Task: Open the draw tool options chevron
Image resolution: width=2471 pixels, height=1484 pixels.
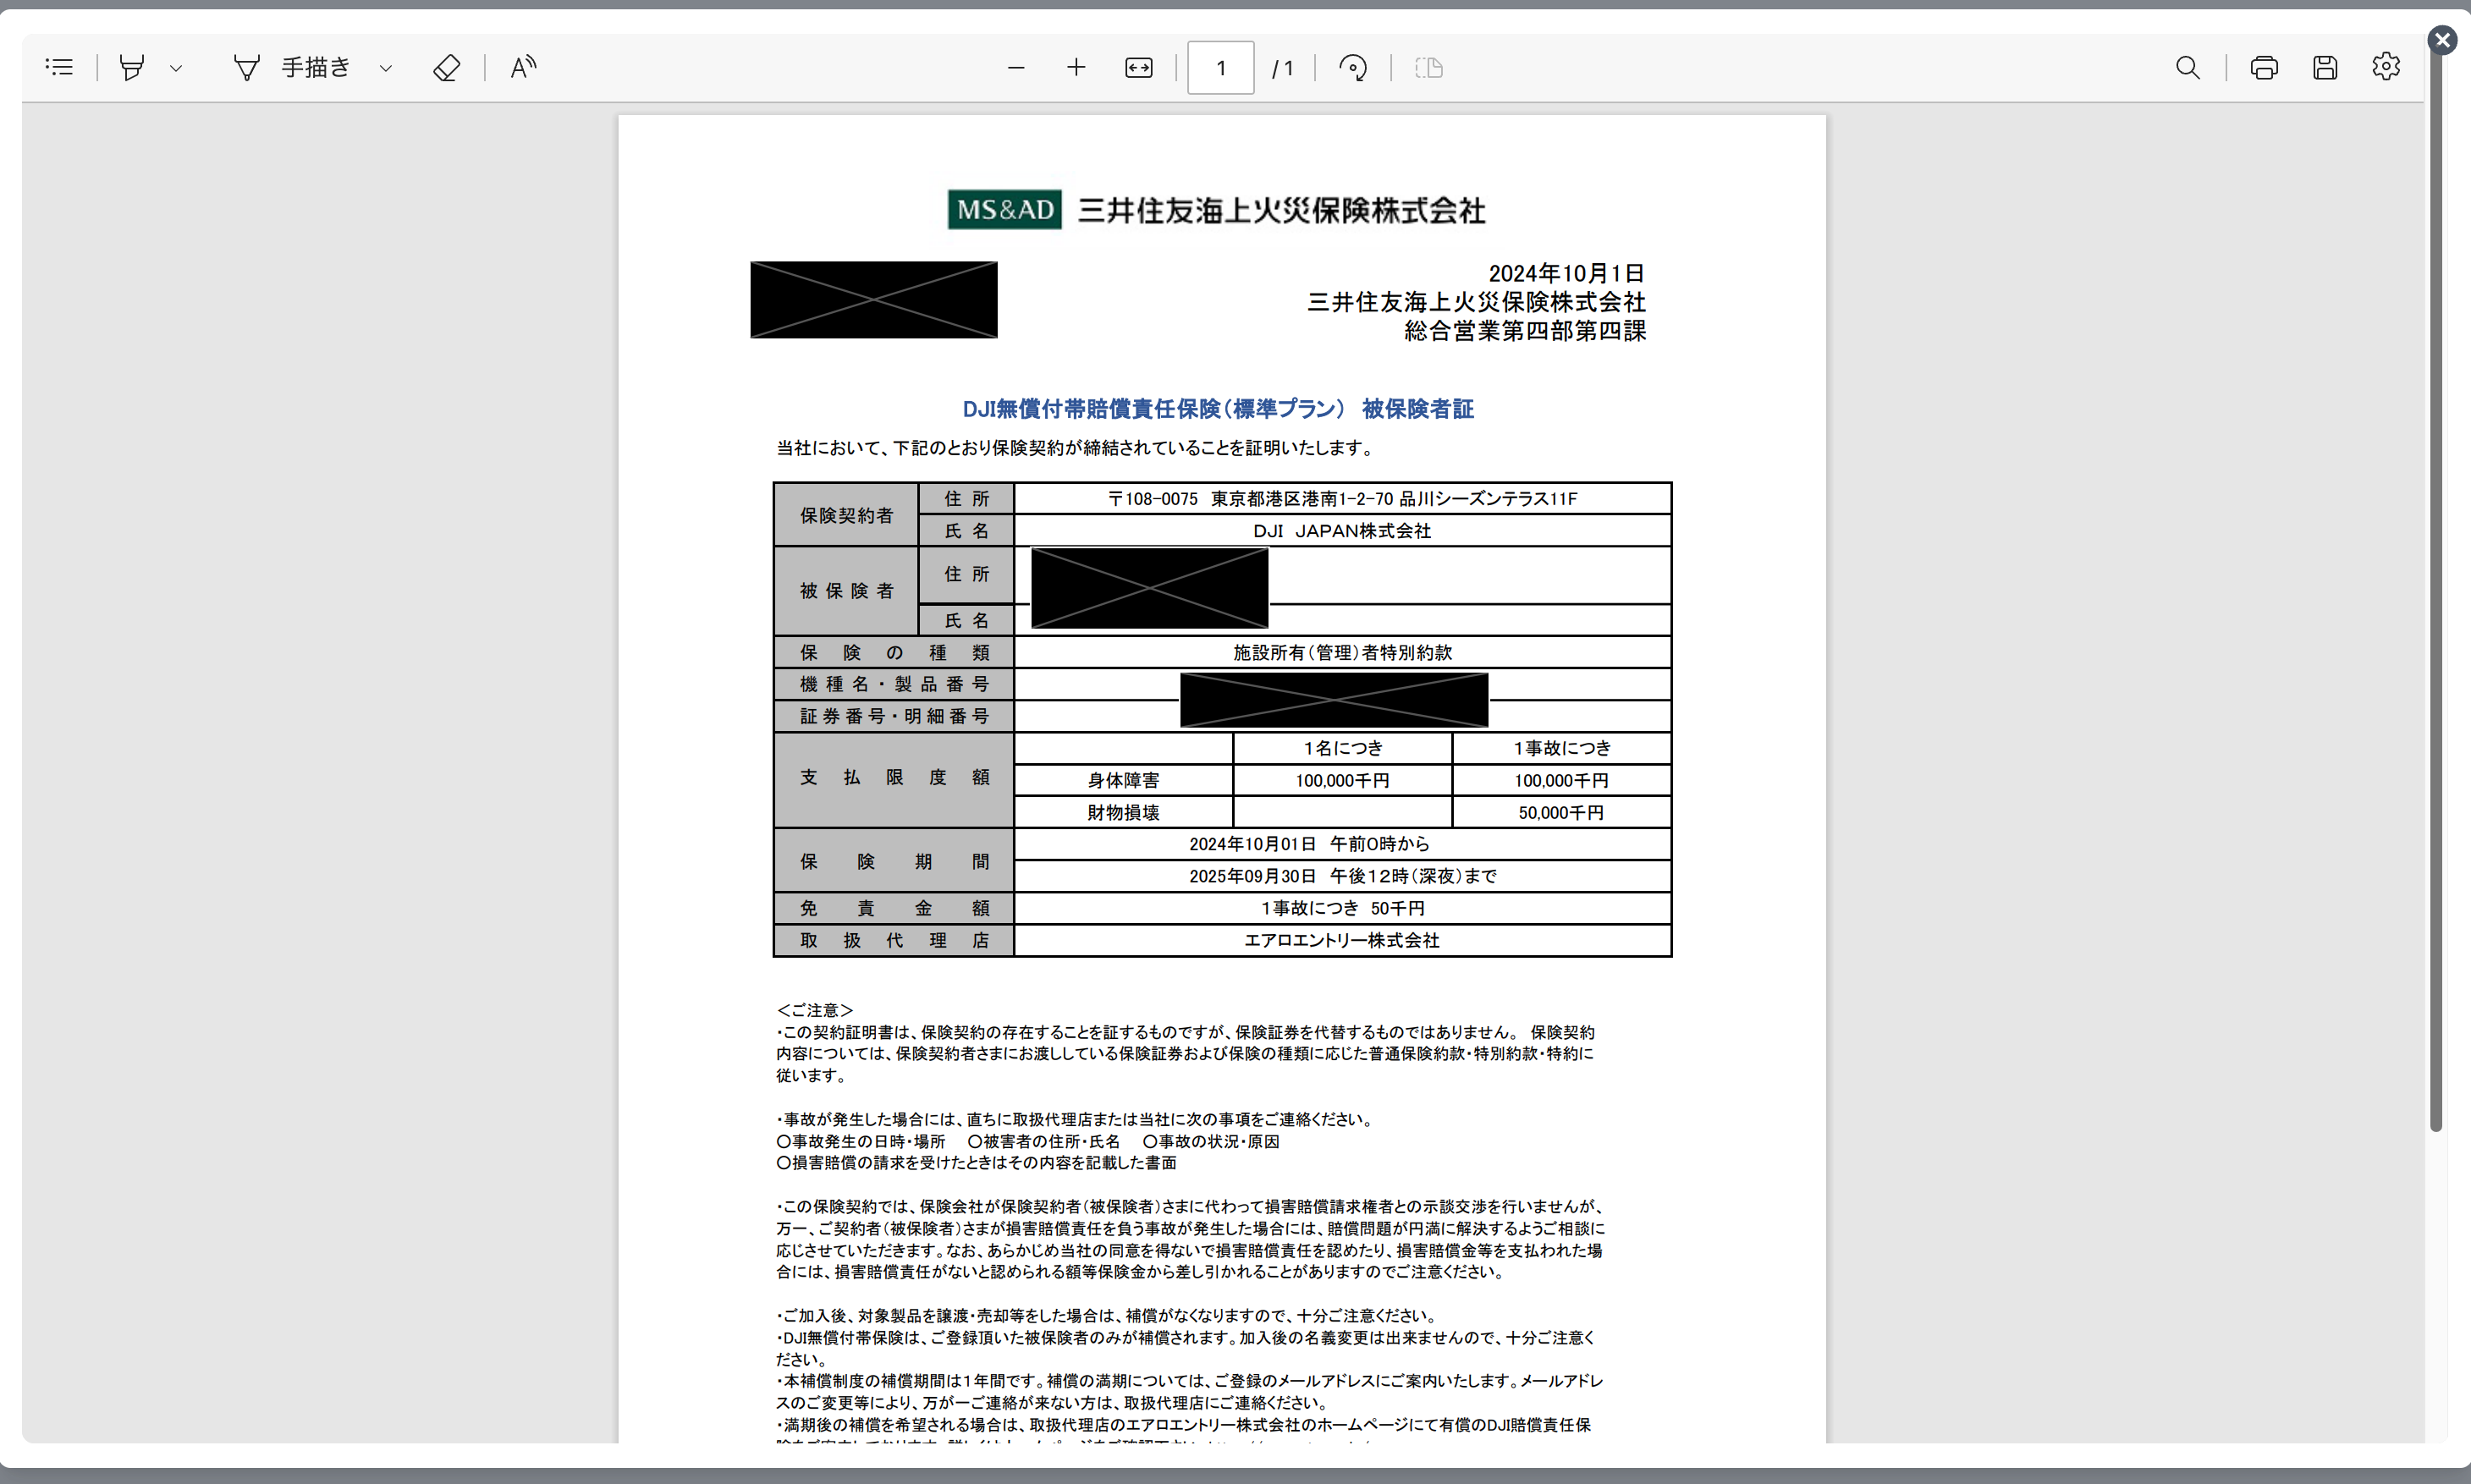Action: point(386,68)
